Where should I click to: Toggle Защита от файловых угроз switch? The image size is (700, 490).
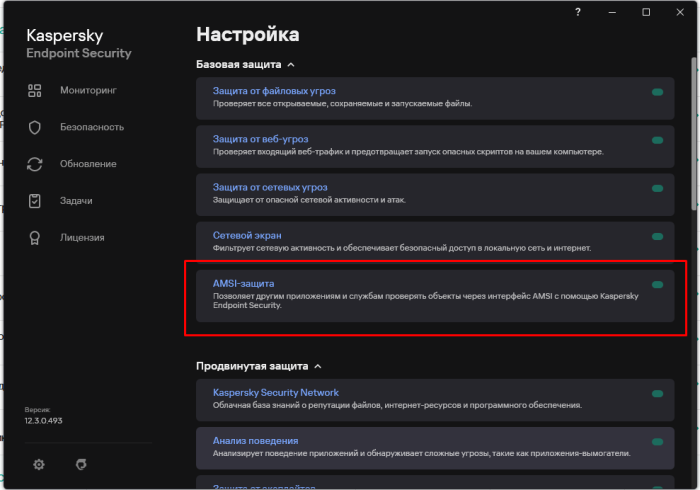click(657, 92)
